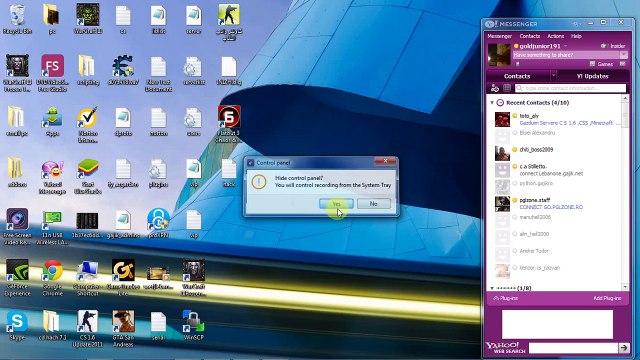Click the contact search input field

tap(570, 88)
